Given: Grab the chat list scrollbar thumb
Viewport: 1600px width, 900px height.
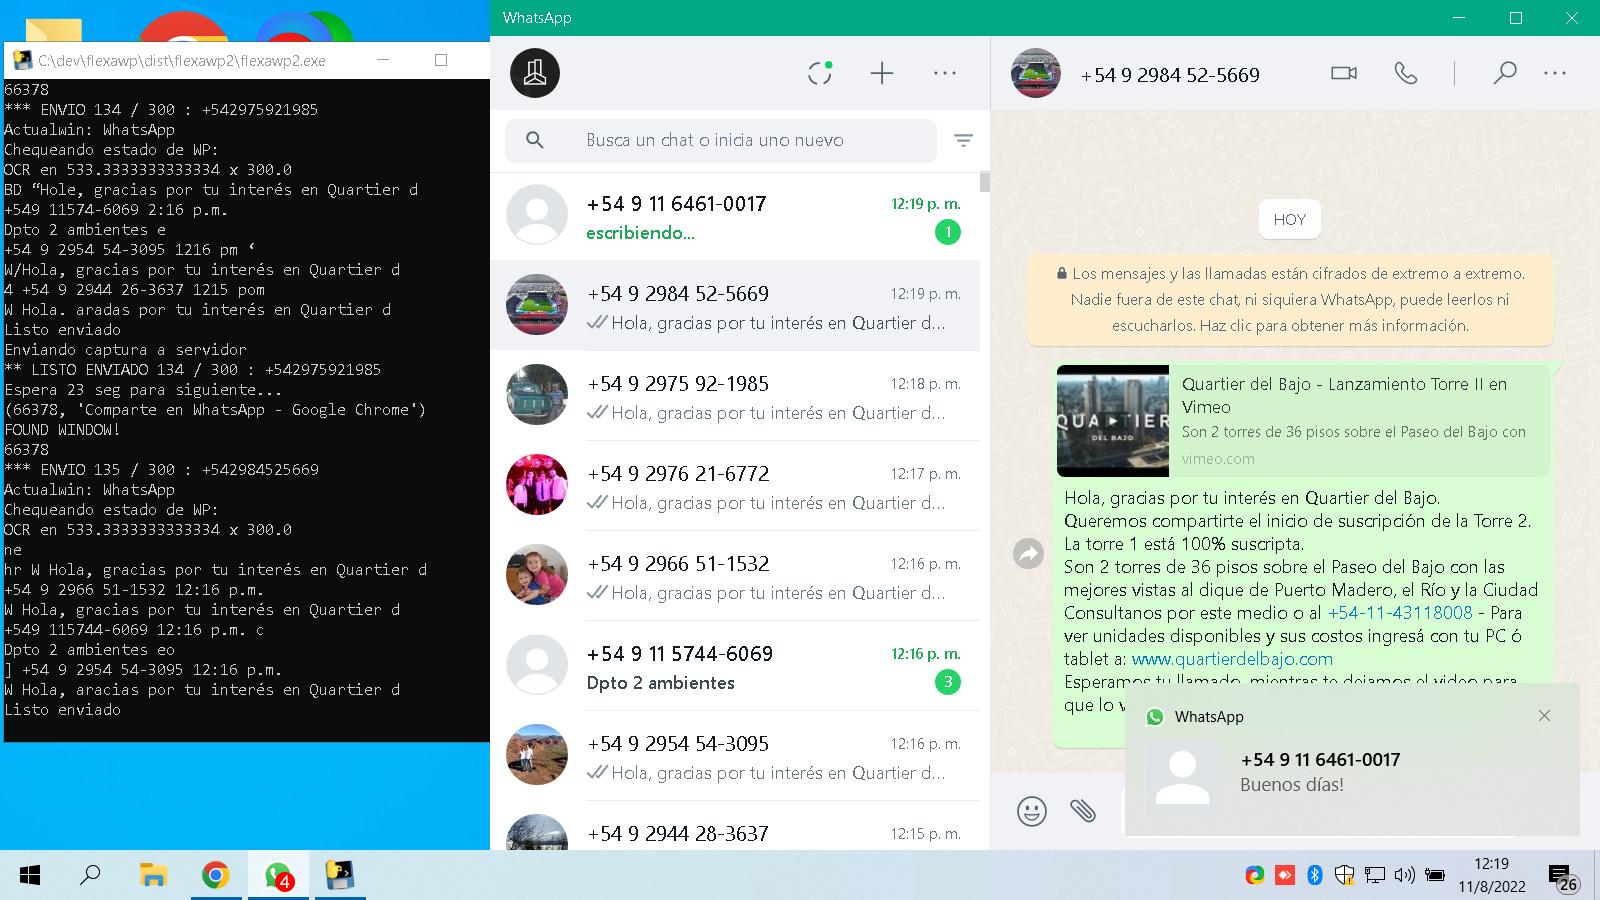Looking at the screenshot, I should coord(985,181).
